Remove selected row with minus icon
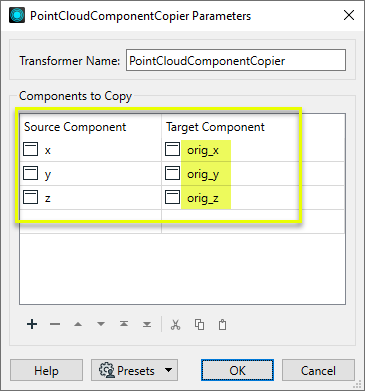Screen dimensions: 365x391 (x=55, y=324)
